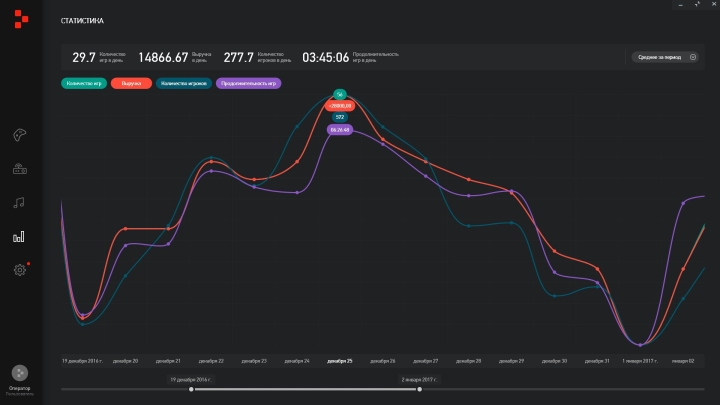
Task: Toggle the red Выручка series
Action: pos(131,84)
